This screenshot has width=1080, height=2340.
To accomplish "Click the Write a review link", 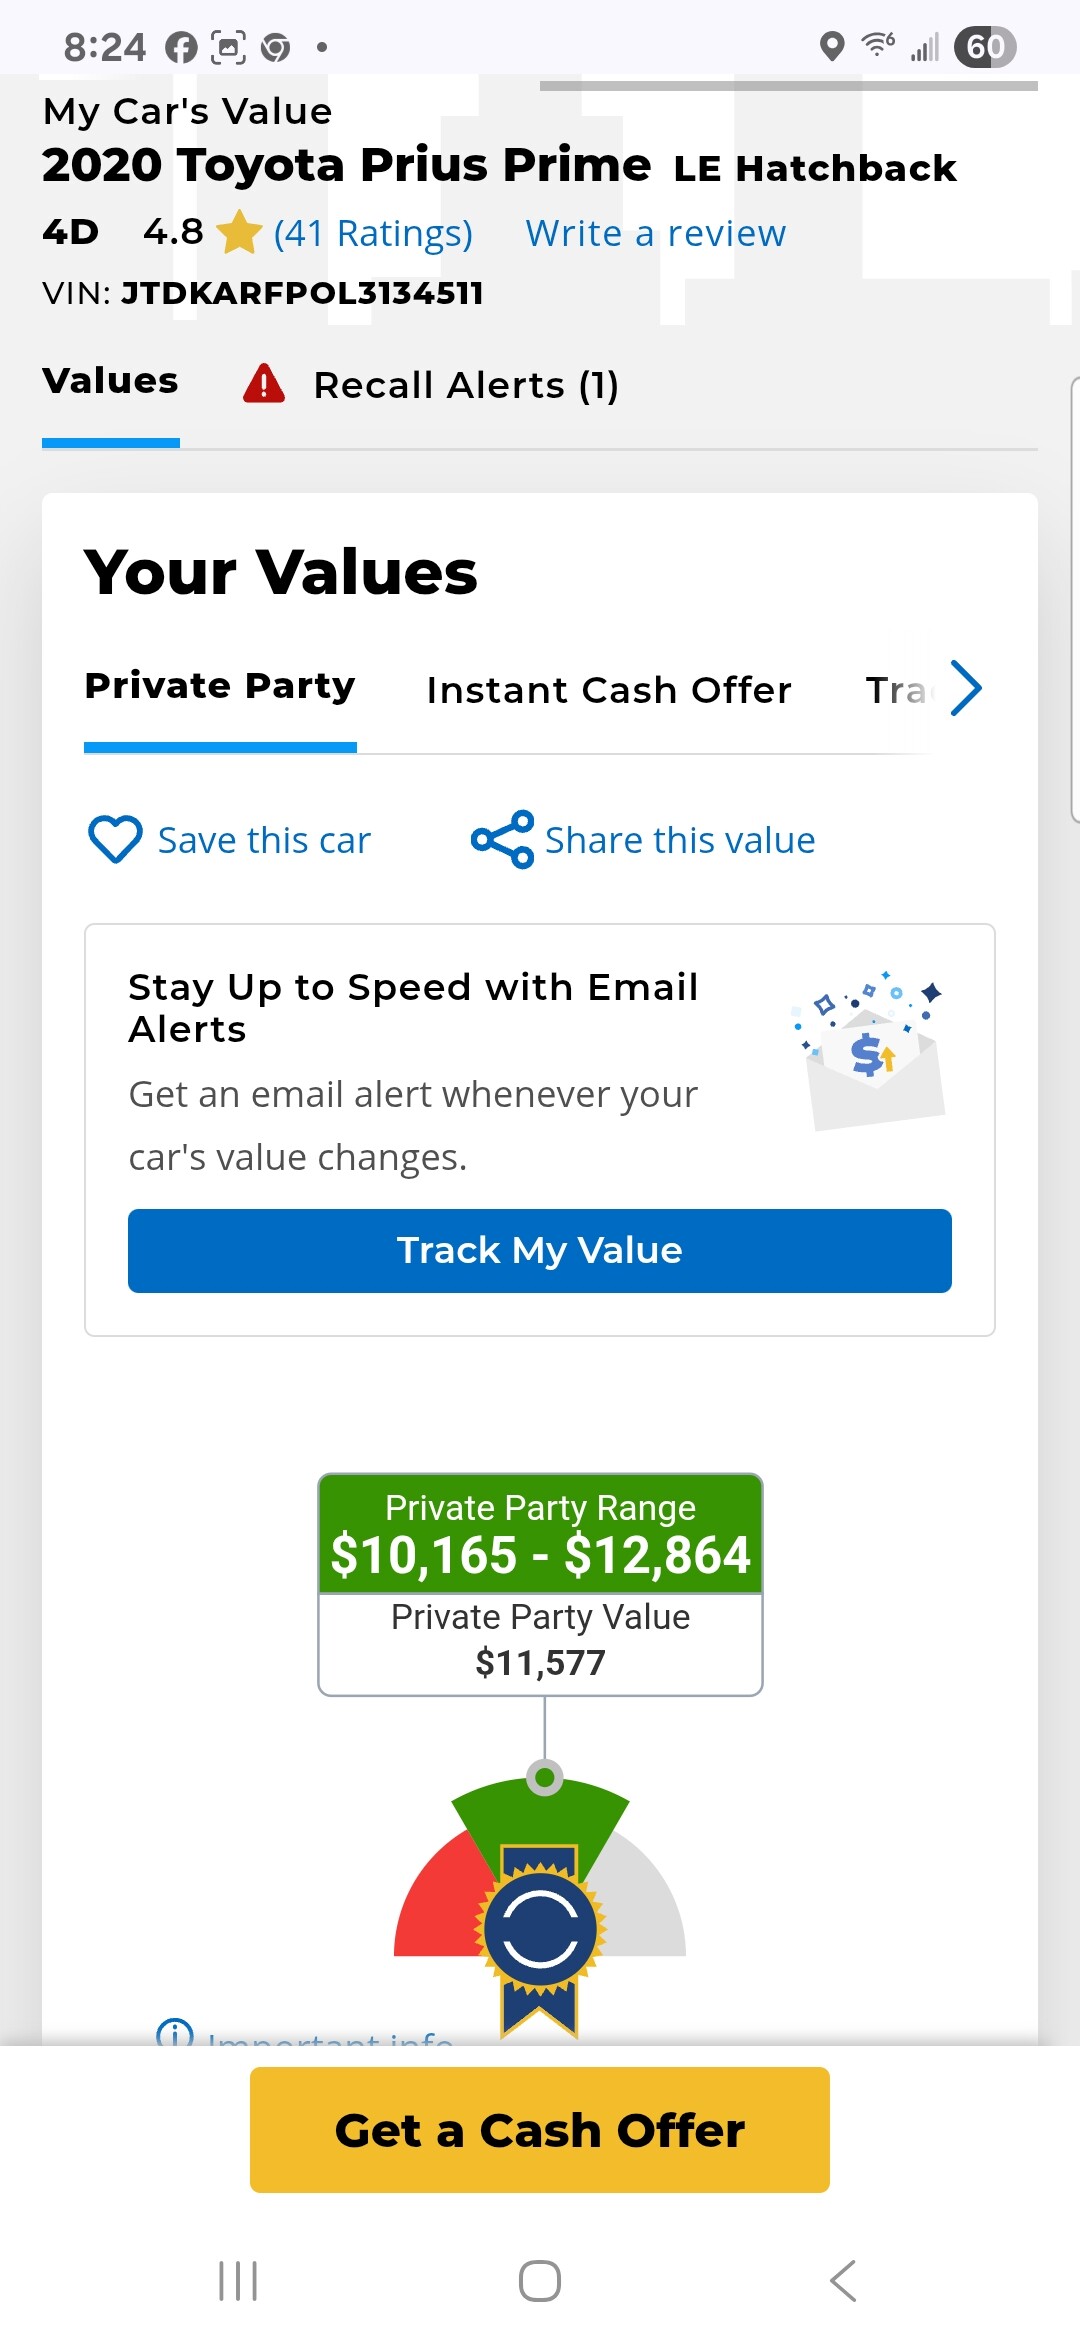I will click(656, 233).
